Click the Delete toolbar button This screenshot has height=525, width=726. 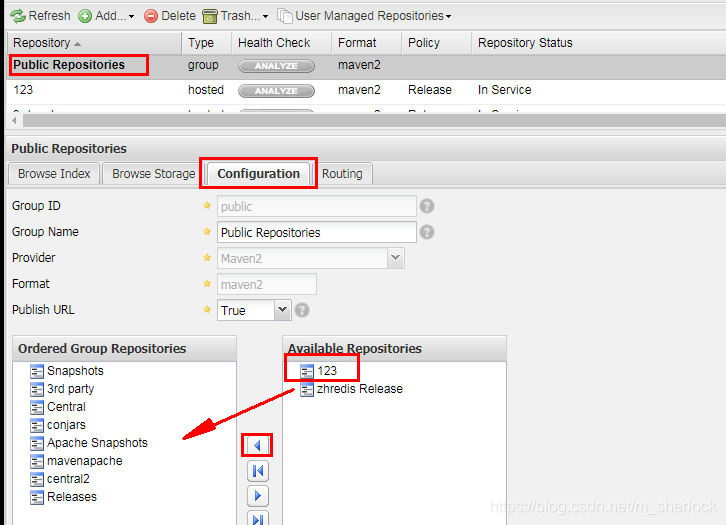pyautogui.click(x=169, y=16)
